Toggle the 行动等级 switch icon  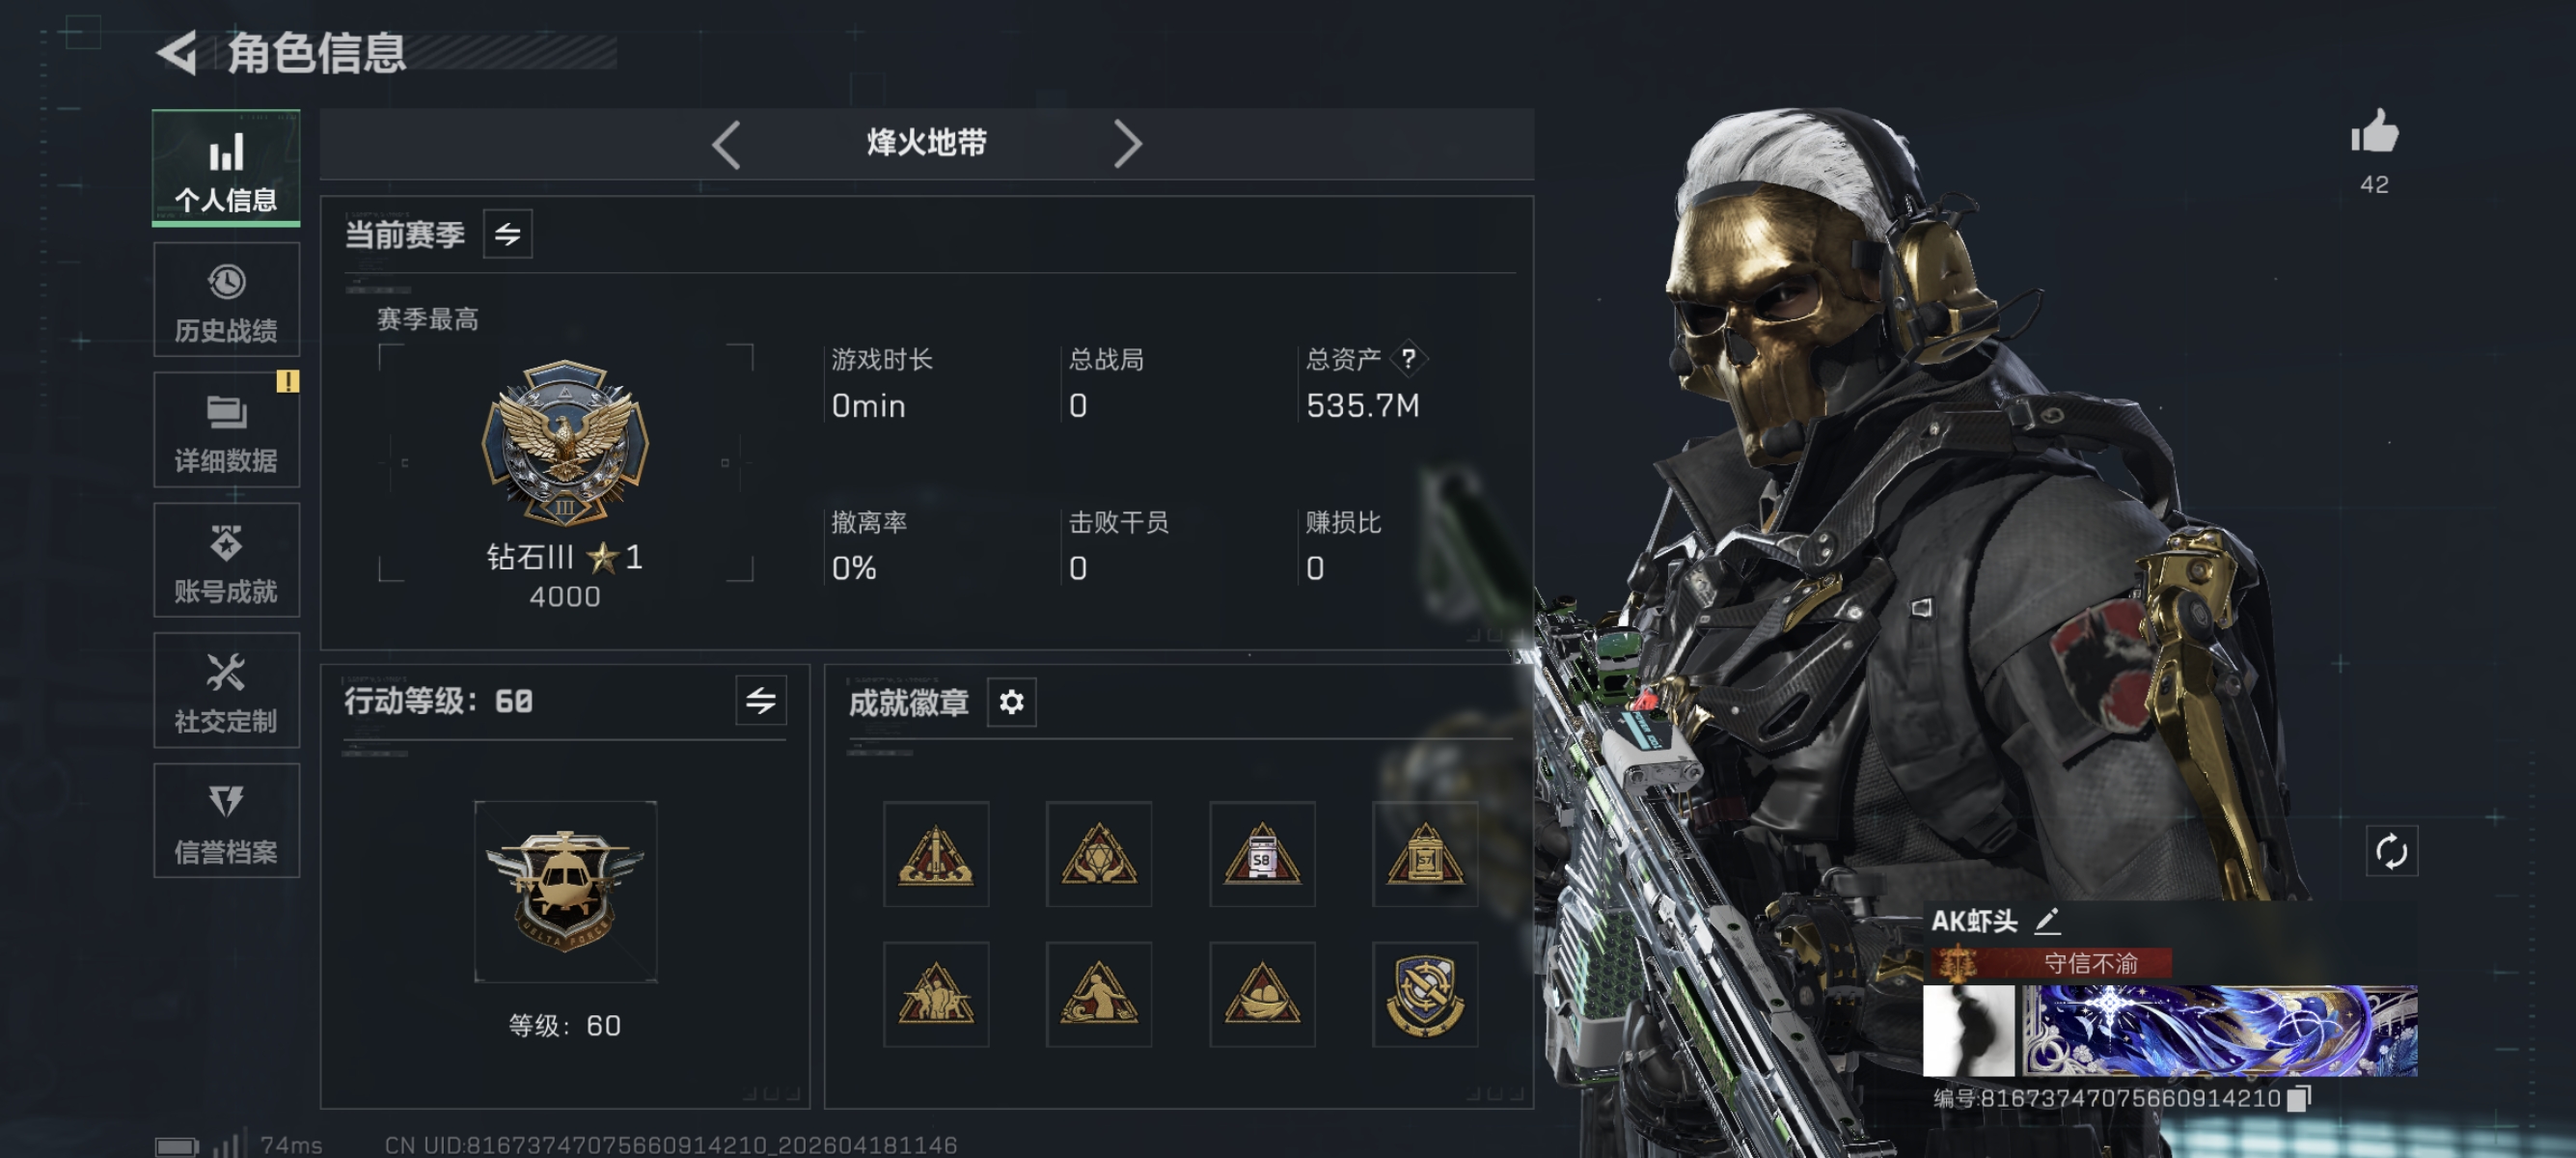(761, 700)
